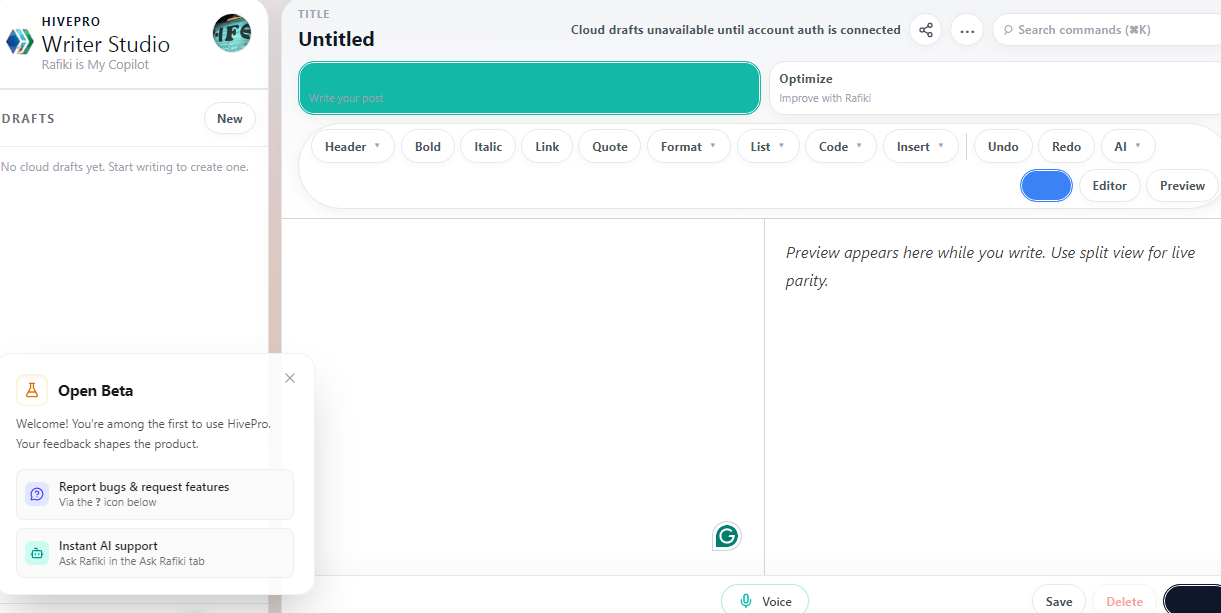Open the Format dropdown
This screenshot has width=1221, height=613.
pos(689,146)
